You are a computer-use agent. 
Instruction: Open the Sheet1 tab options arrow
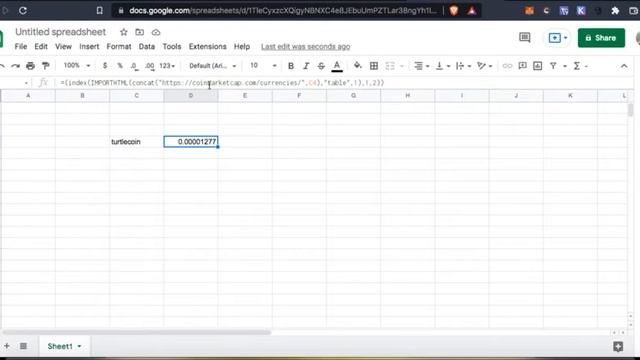tap(80, 347)
